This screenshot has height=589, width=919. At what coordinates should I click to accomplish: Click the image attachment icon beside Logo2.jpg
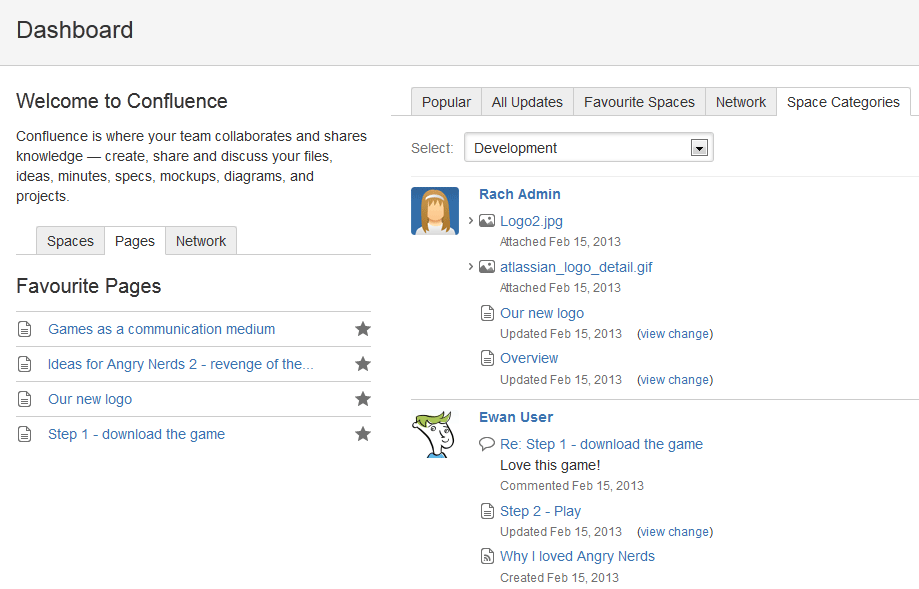click(x=486, y=221)
